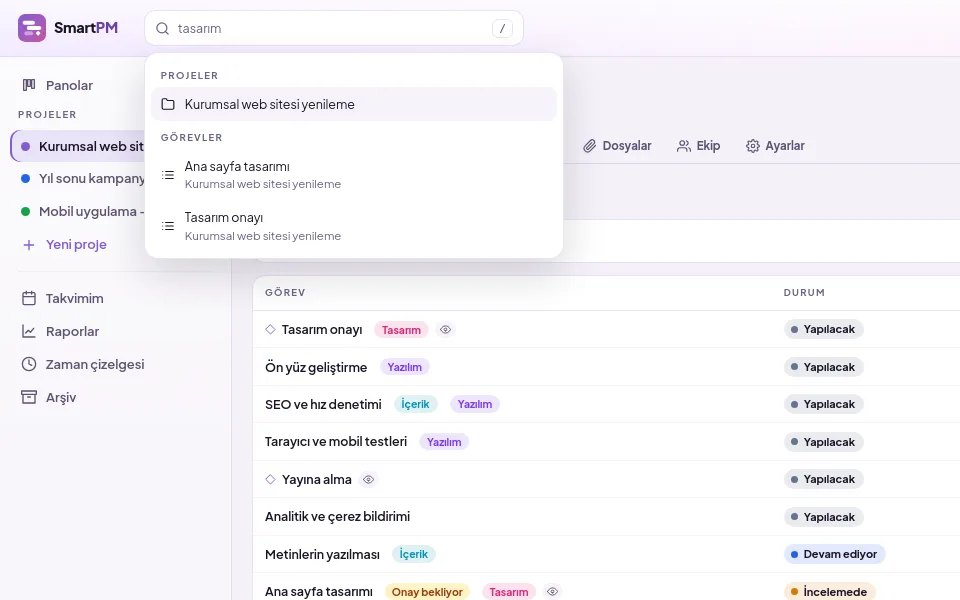Click blue dot of Yıl sonu project

(x=26, y=179)
